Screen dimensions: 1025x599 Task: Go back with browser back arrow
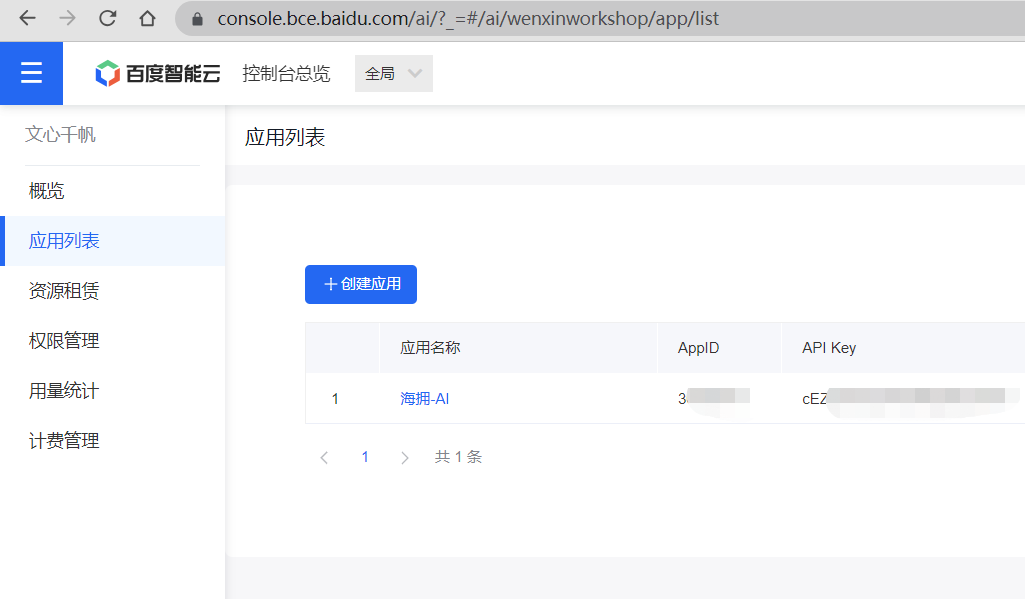(x=27, y=18)
